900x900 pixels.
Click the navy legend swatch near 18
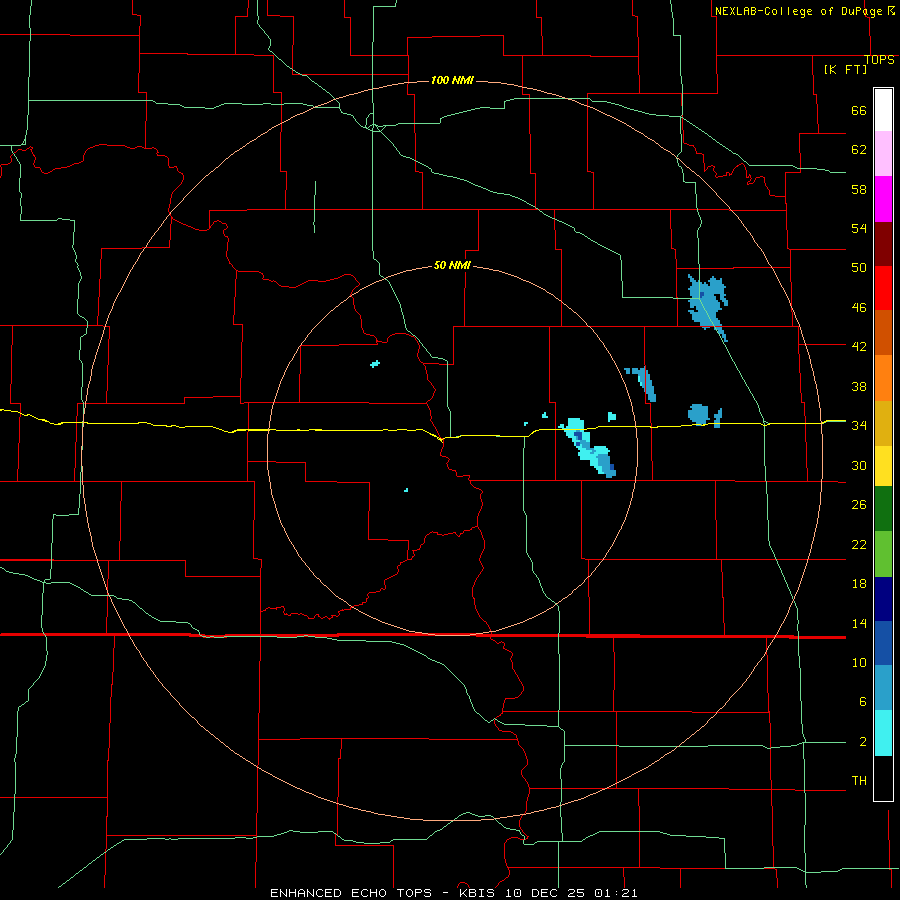point(883,599)
